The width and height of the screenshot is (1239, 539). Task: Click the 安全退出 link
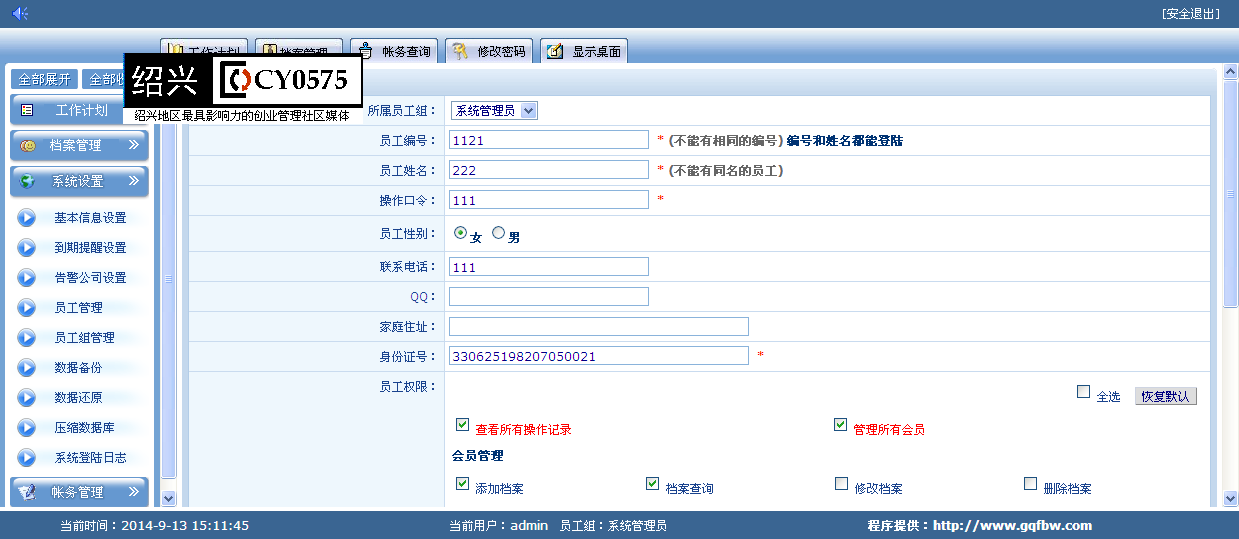click(x=1191, y=14)
